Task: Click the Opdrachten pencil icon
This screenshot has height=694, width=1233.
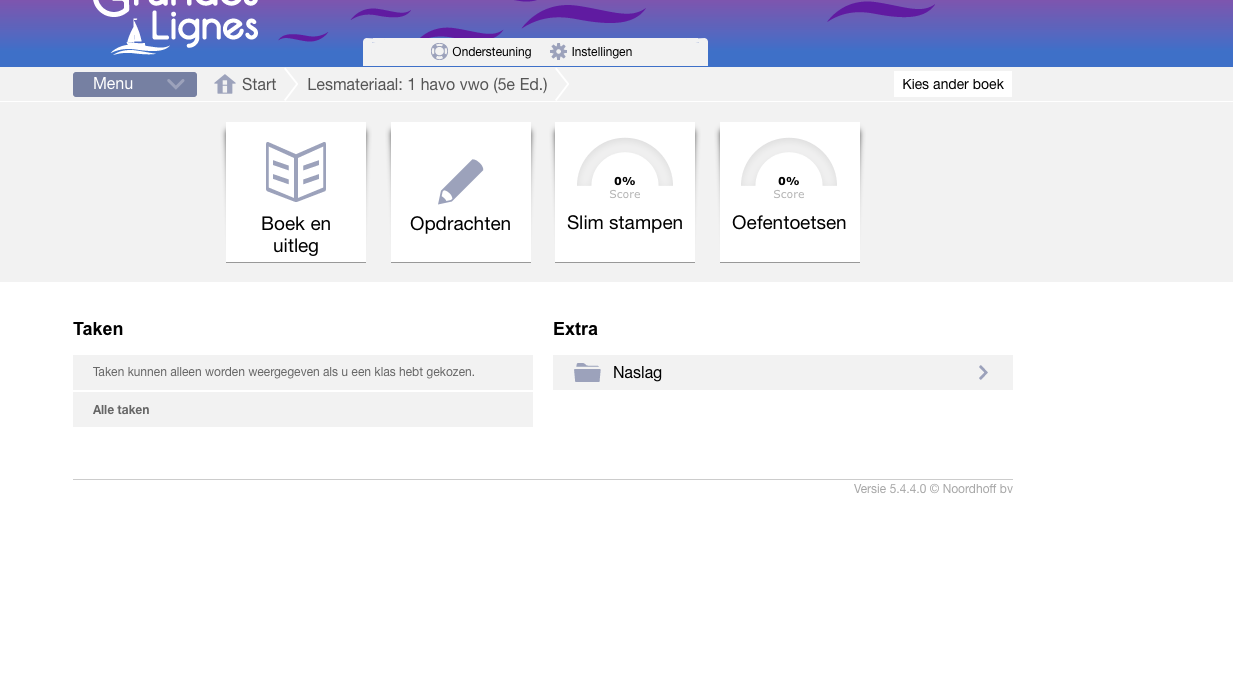Action: coord(461,182)
